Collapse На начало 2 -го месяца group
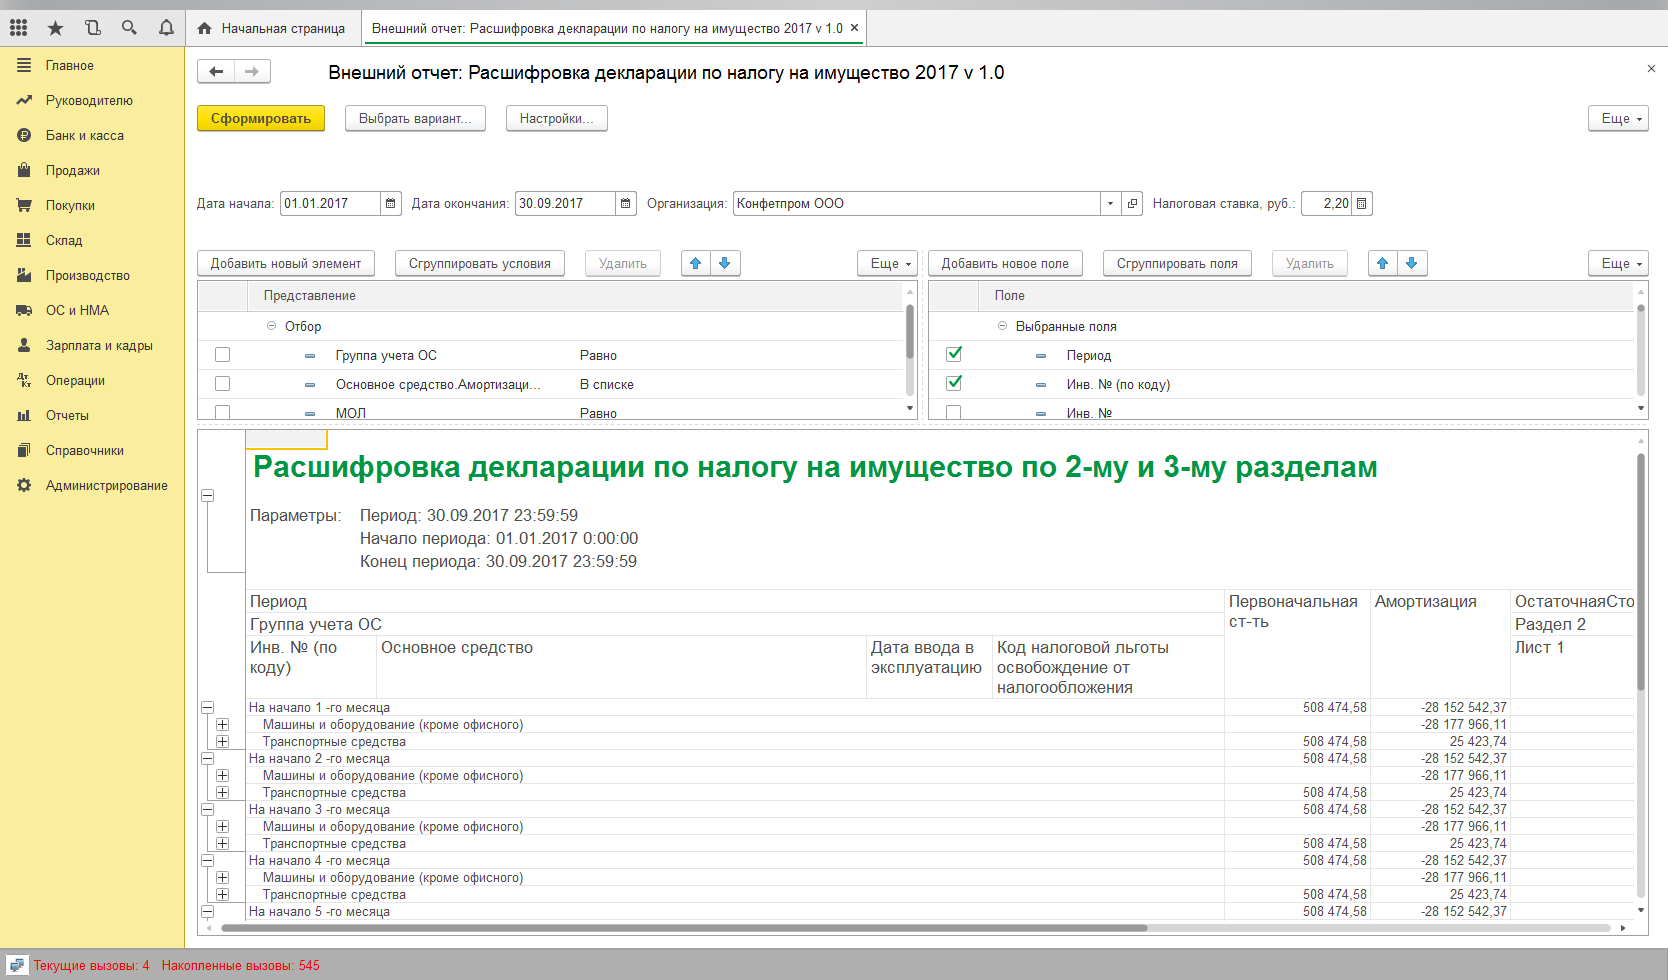The width and height of the screenshot is (1668, 980). [x=208, y=758]
